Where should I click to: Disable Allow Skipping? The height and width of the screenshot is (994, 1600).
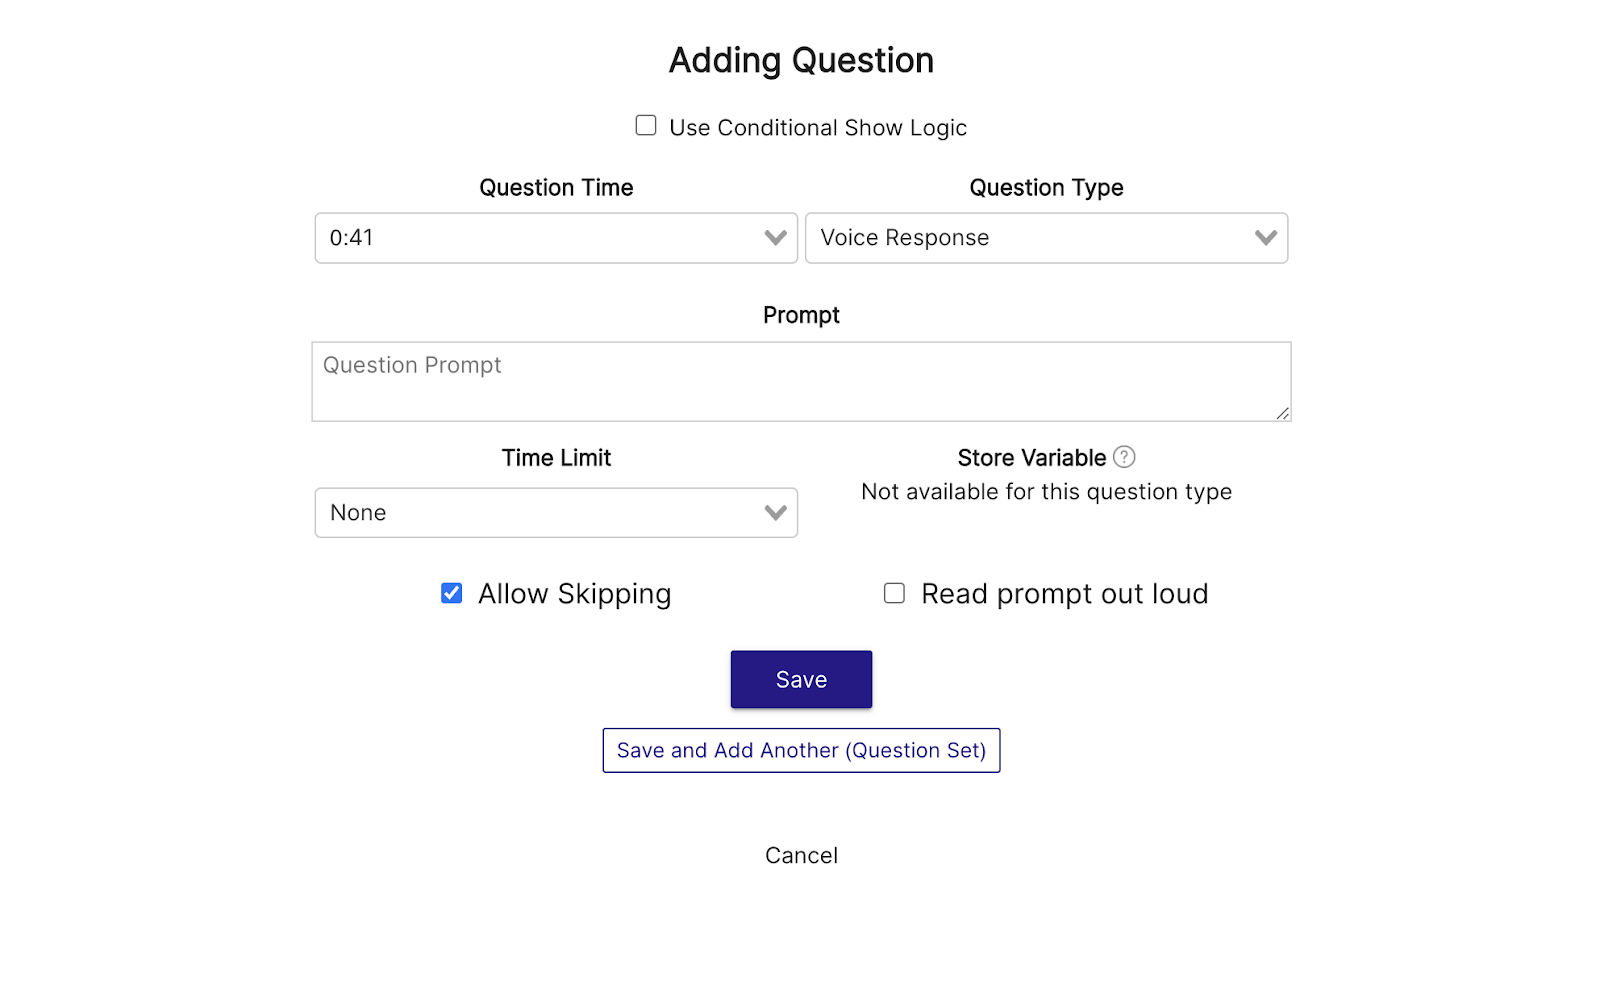tap(451, 592)
